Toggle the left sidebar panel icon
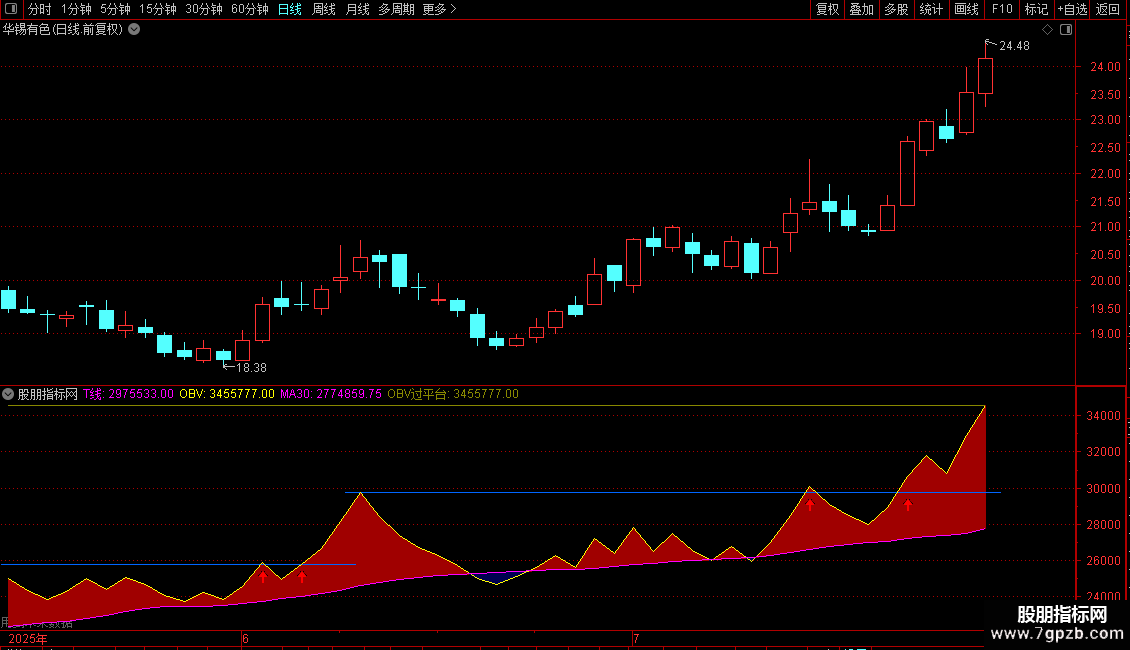Viewport: 1130px width, 650px height. coord(11,9)
